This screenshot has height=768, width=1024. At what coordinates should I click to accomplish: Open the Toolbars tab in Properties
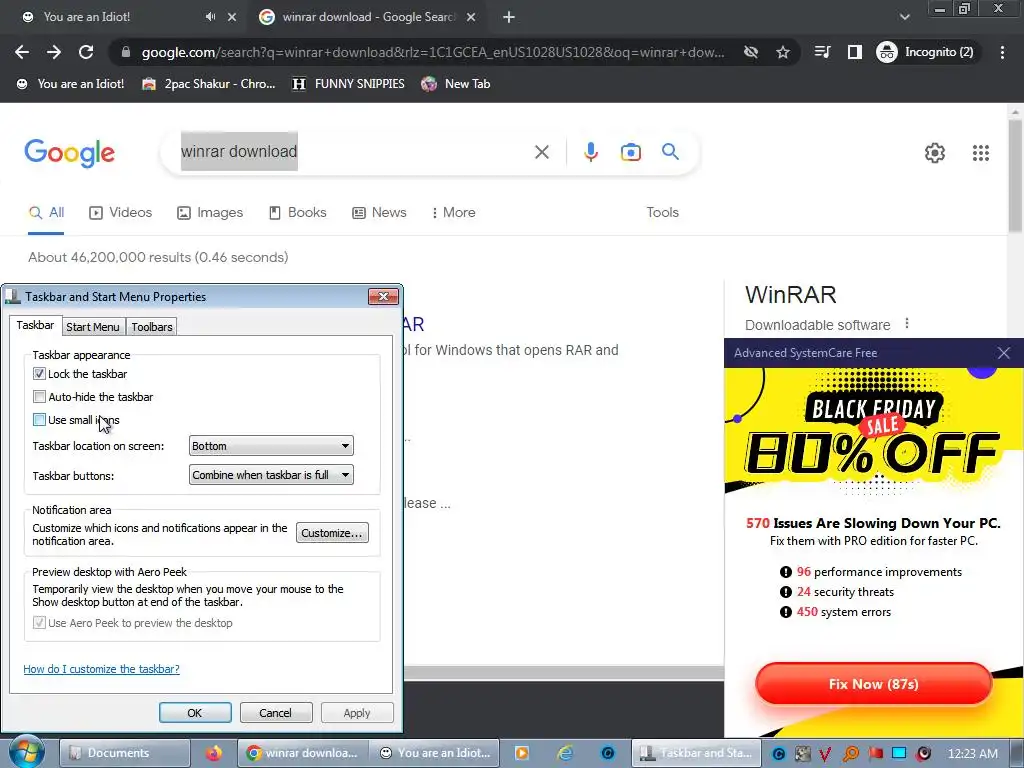152,327
